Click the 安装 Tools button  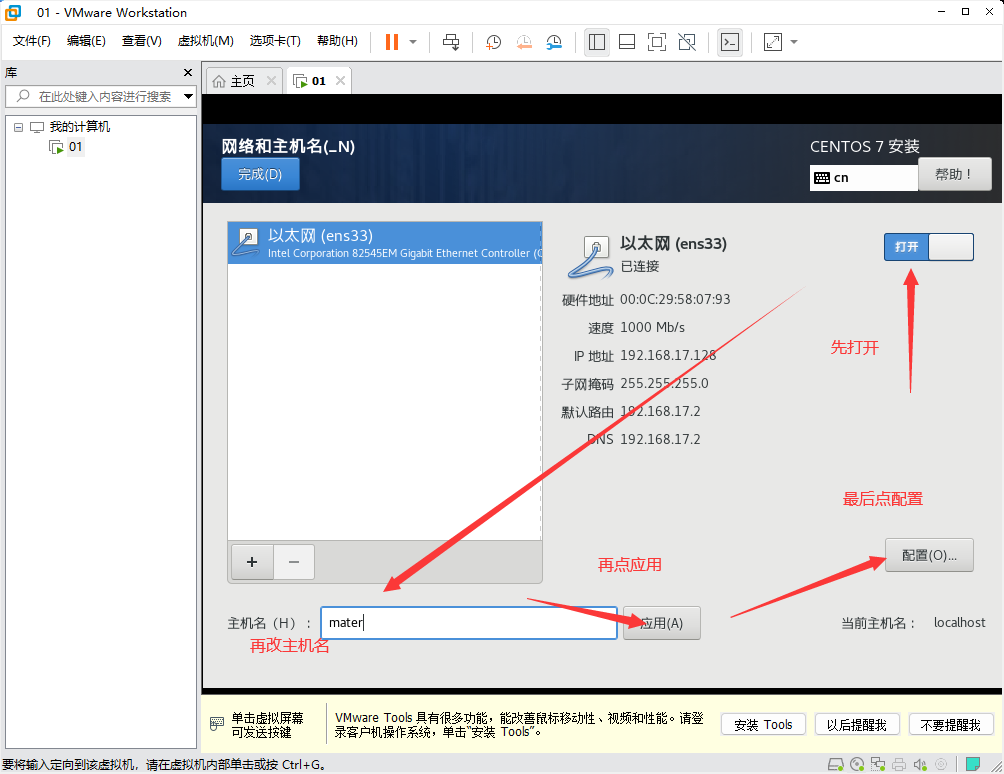pyautogui.click(x=763, y=725)
